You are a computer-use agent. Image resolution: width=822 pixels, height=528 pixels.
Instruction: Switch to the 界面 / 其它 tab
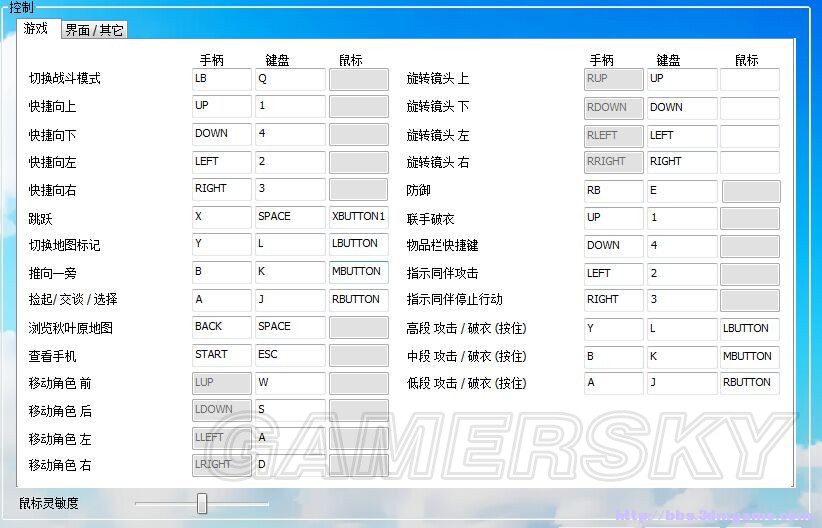(x=94, y=30)
